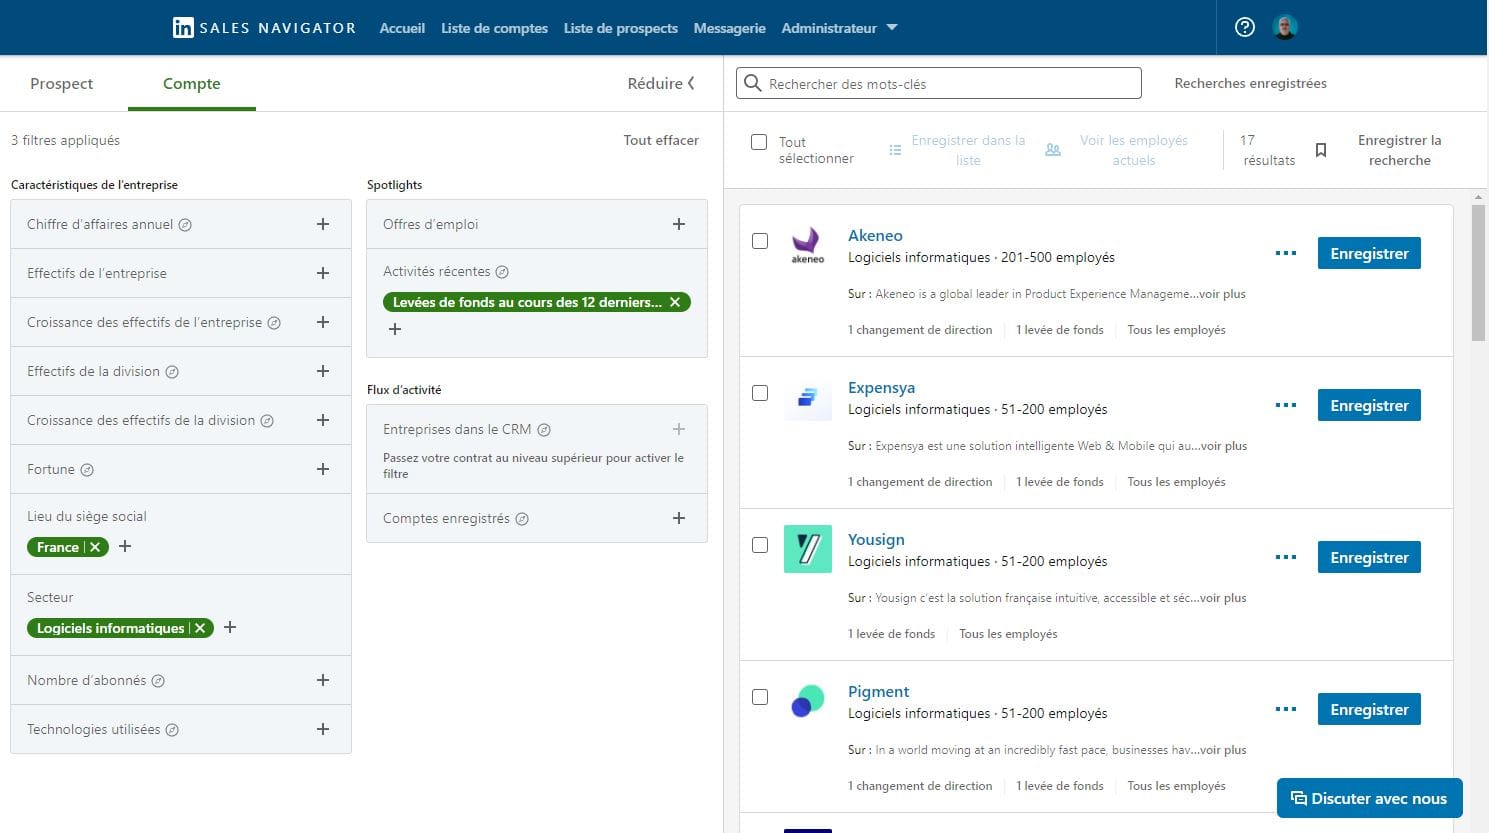
Task: Click the bookmark save search icon
Action: pyautogui.click(x=1321, y=150)
